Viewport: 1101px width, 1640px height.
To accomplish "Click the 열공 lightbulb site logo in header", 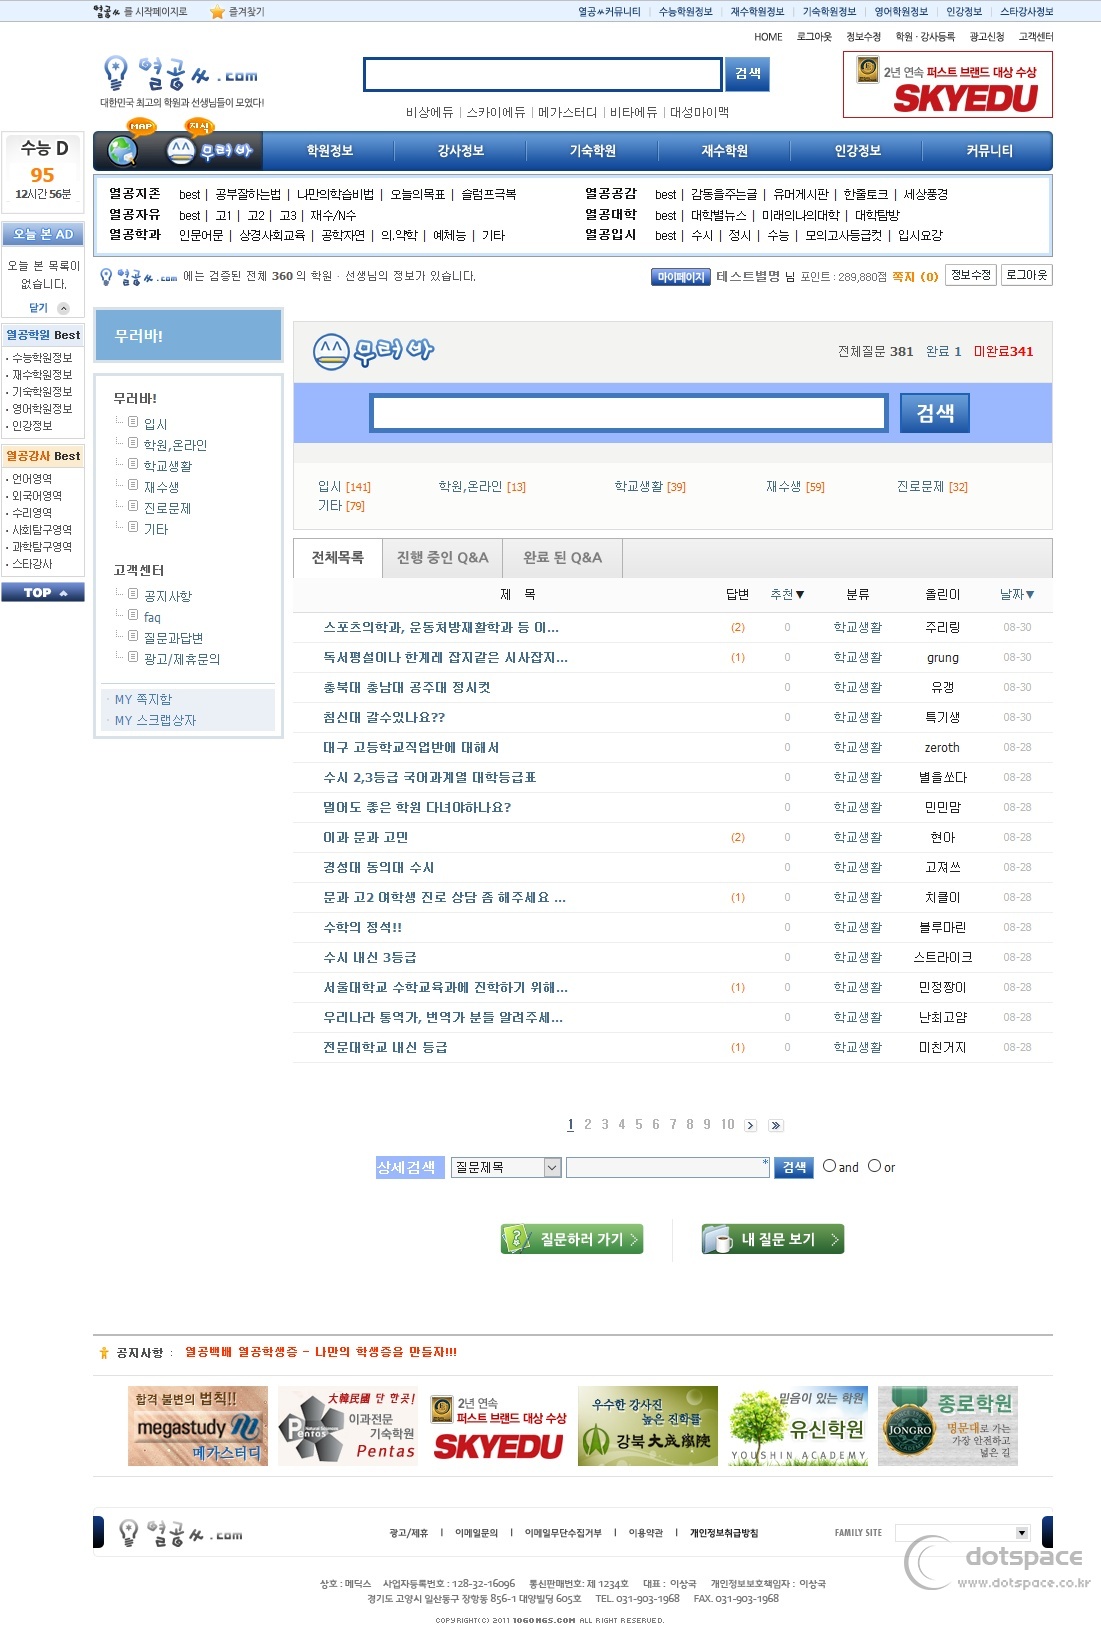I will pos(181,74).
